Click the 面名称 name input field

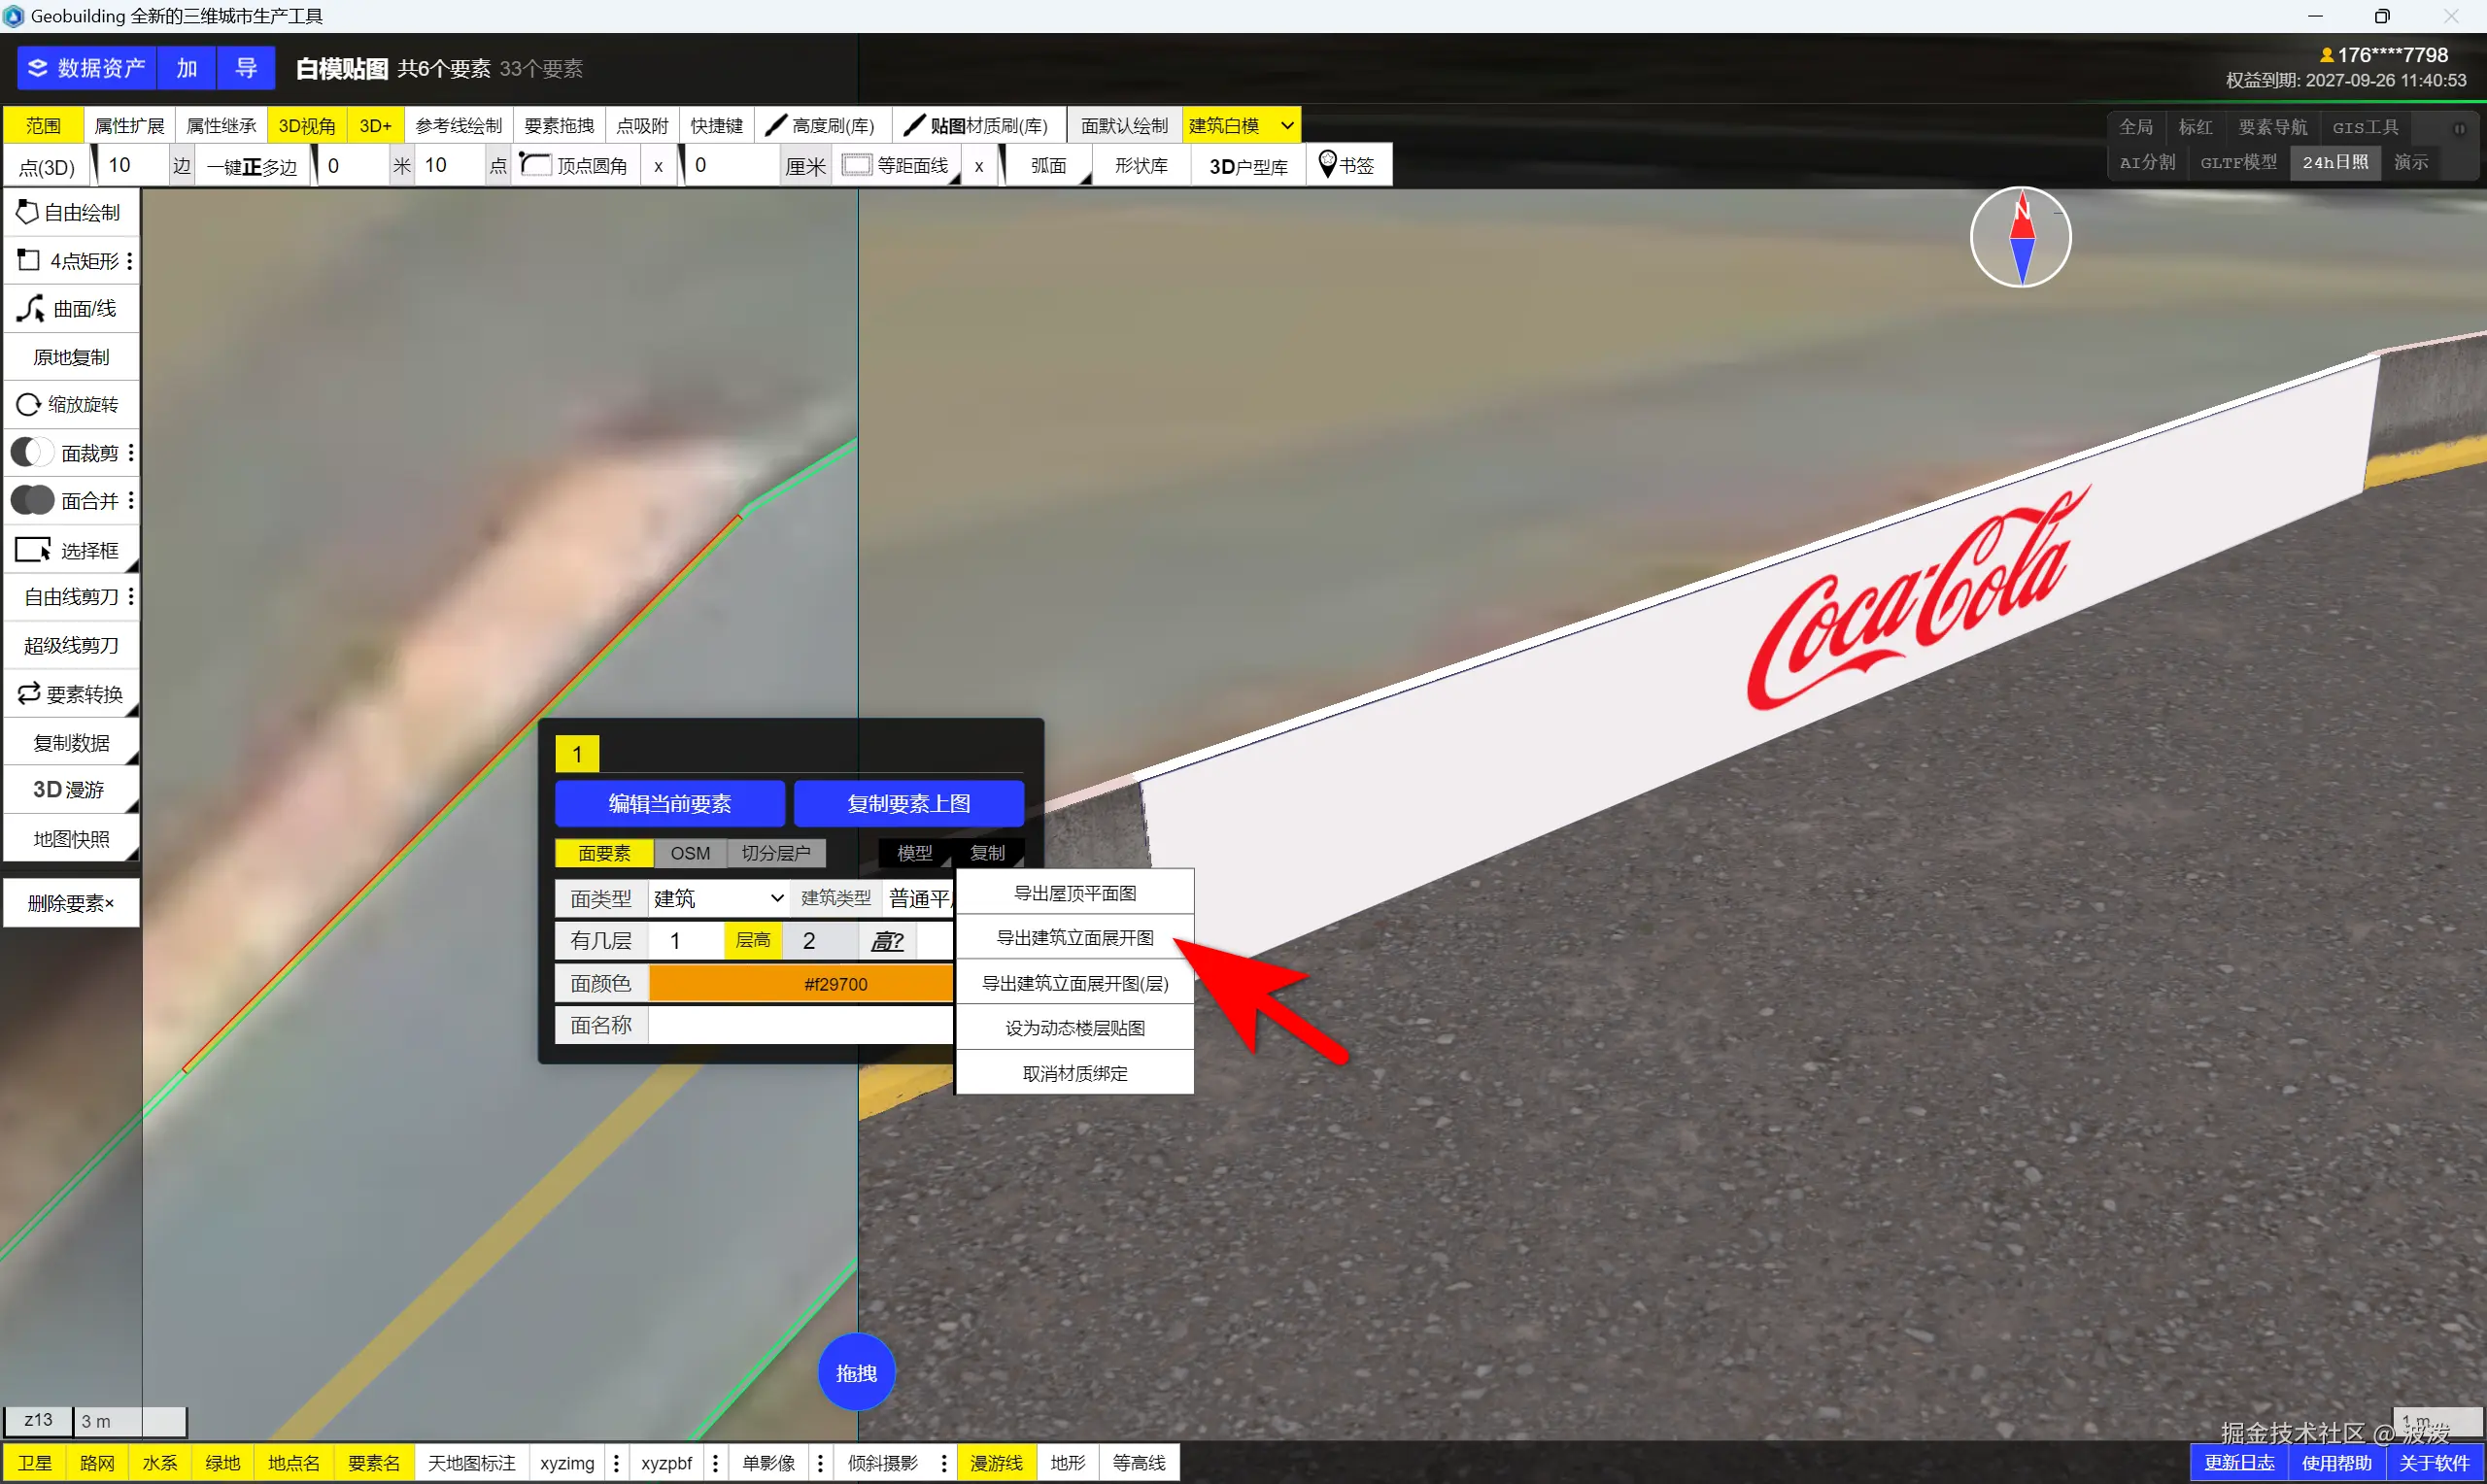[800, 1025]
